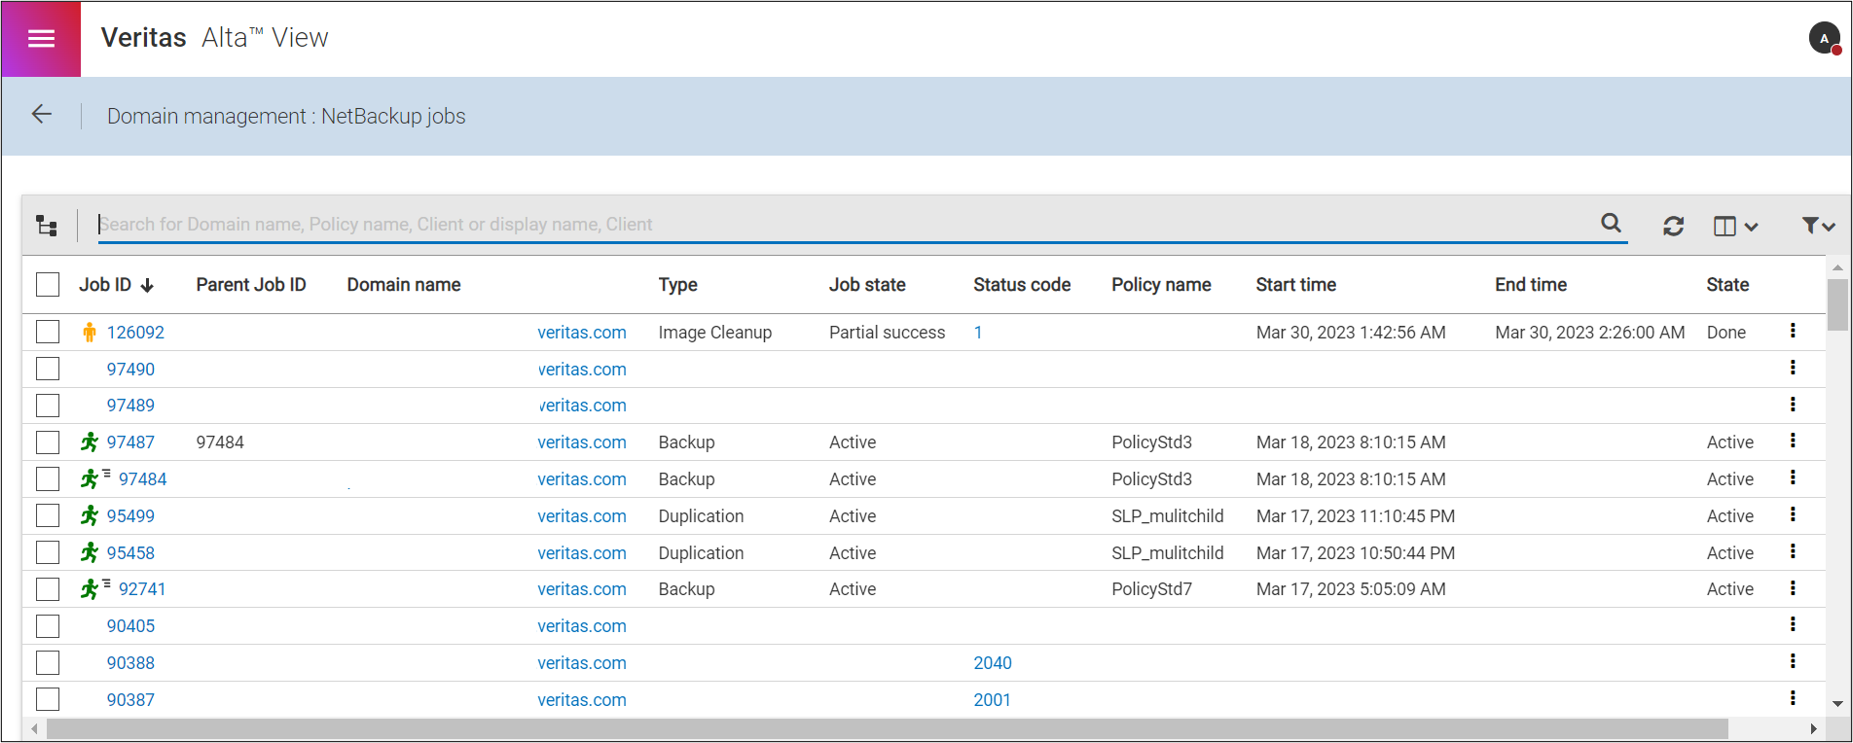Open job 126092 link
1853x743 pixels.
tap(136, 332)
